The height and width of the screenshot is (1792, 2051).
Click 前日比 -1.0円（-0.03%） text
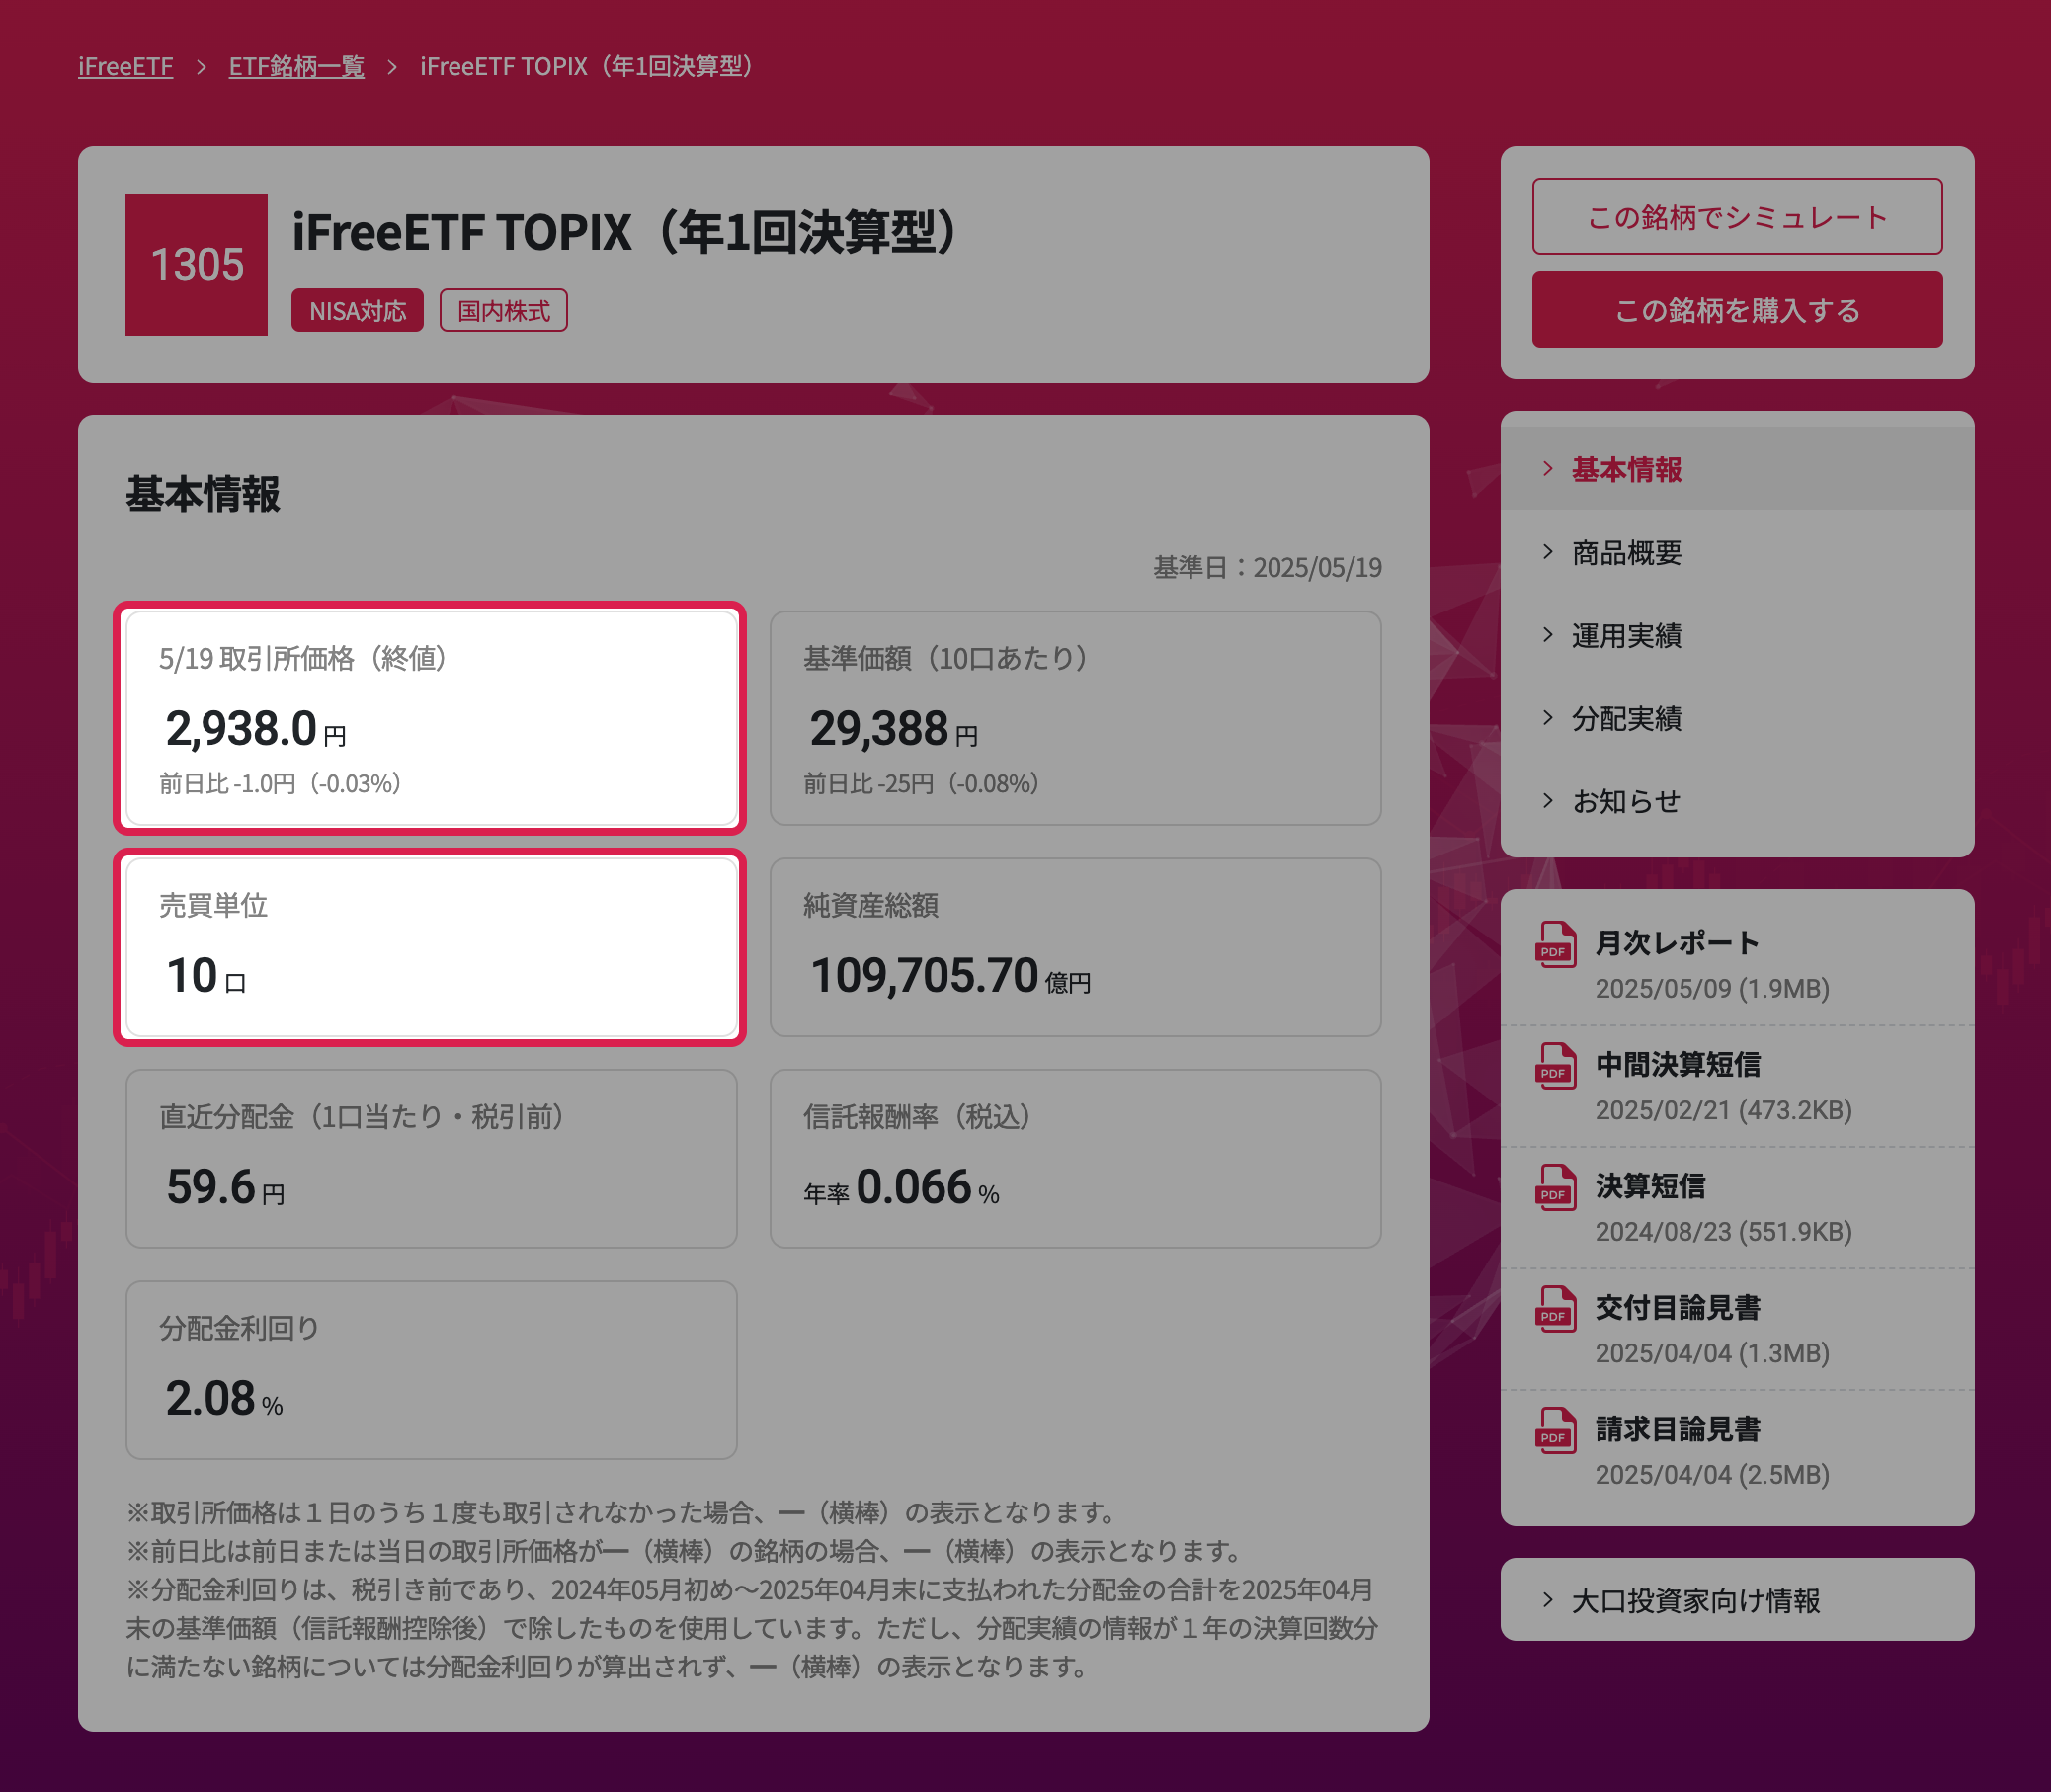click(x=280, y=784)
